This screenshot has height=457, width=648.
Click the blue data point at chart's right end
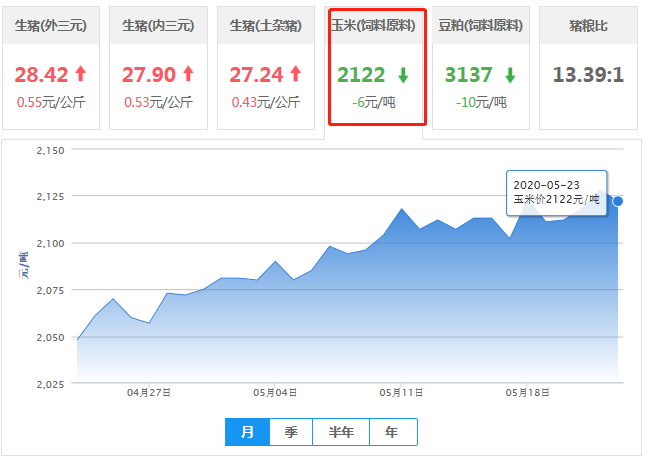pyautogui.click(x=618, y=201)
